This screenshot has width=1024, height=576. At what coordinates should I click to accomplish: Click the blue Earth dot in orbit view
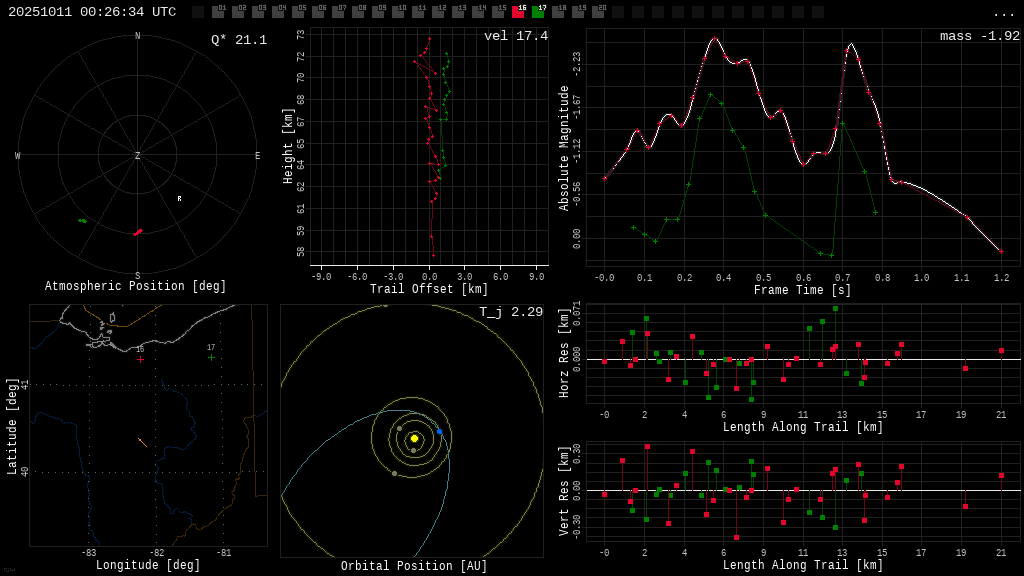[x=439, y=431]
